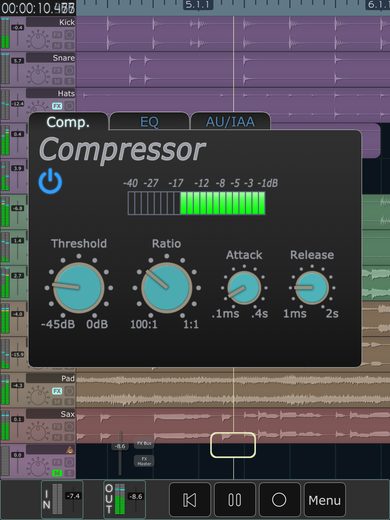Arm the Sax track for recording
This screenshot has height=520, width=390.
point(69,427)
